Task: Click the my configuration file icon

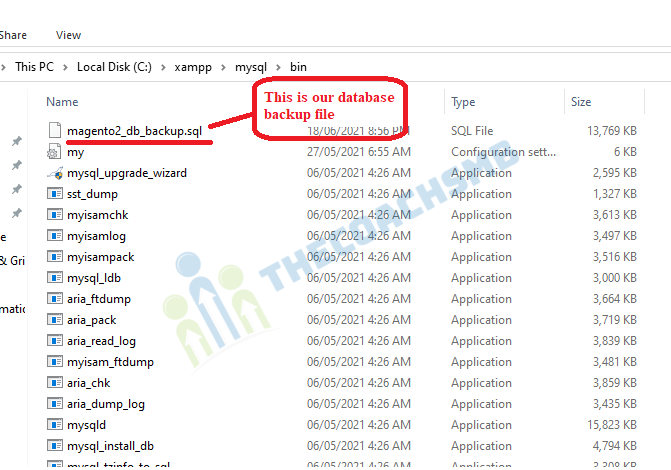Action: tap(54, 152)
